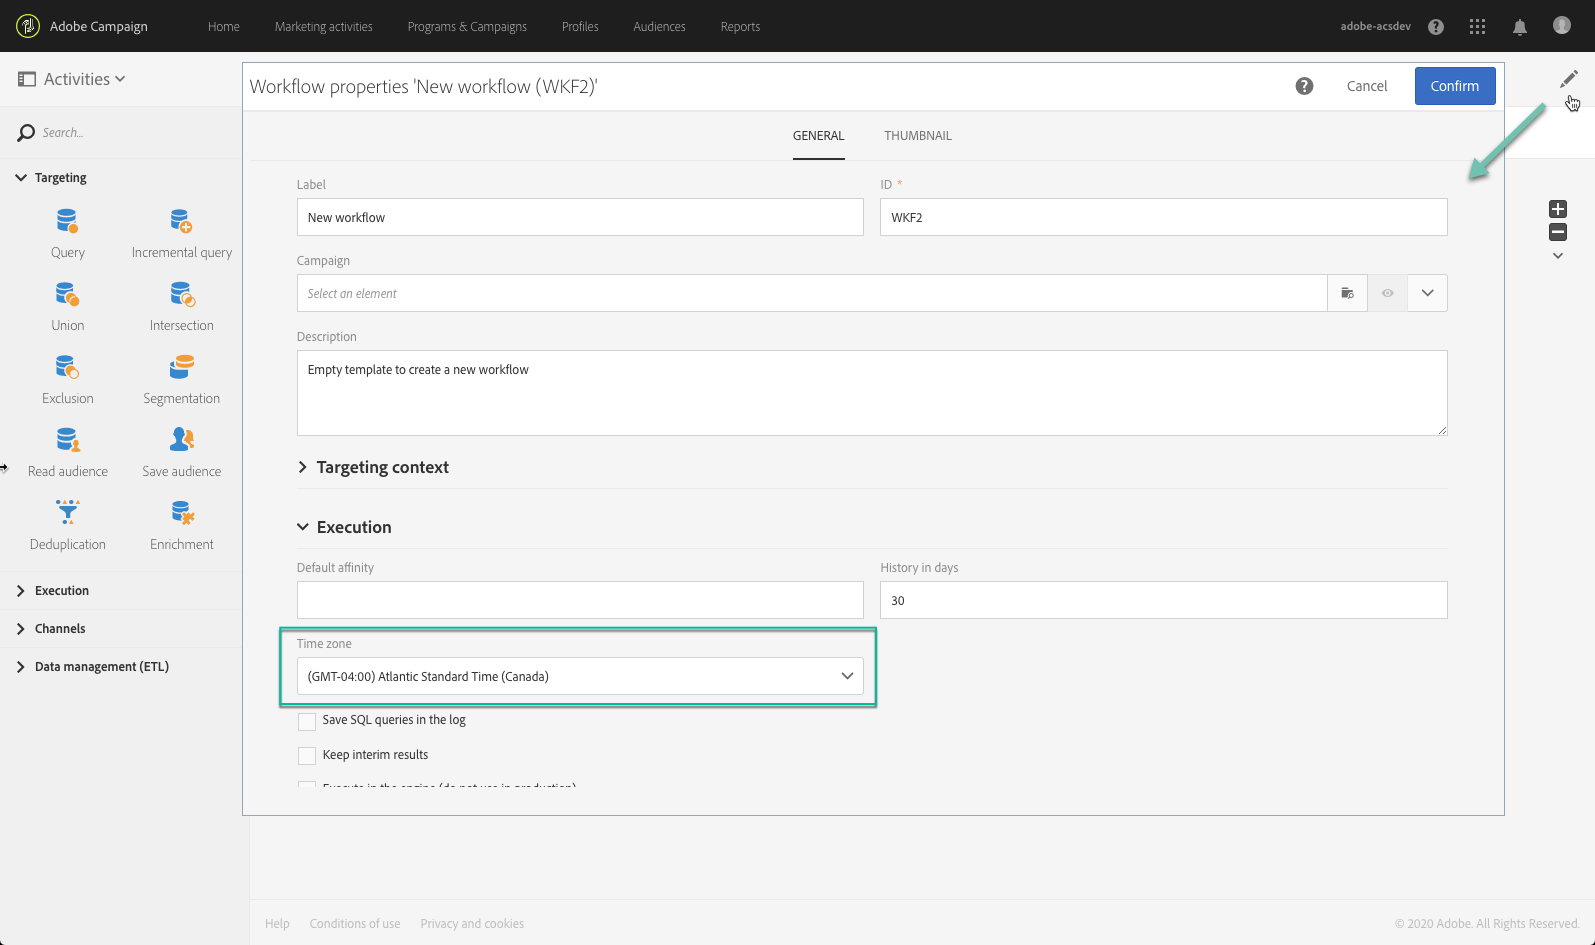Click the zoom in plus icon
Viewport: 1595px width, 945px height.
point(1557,209)
